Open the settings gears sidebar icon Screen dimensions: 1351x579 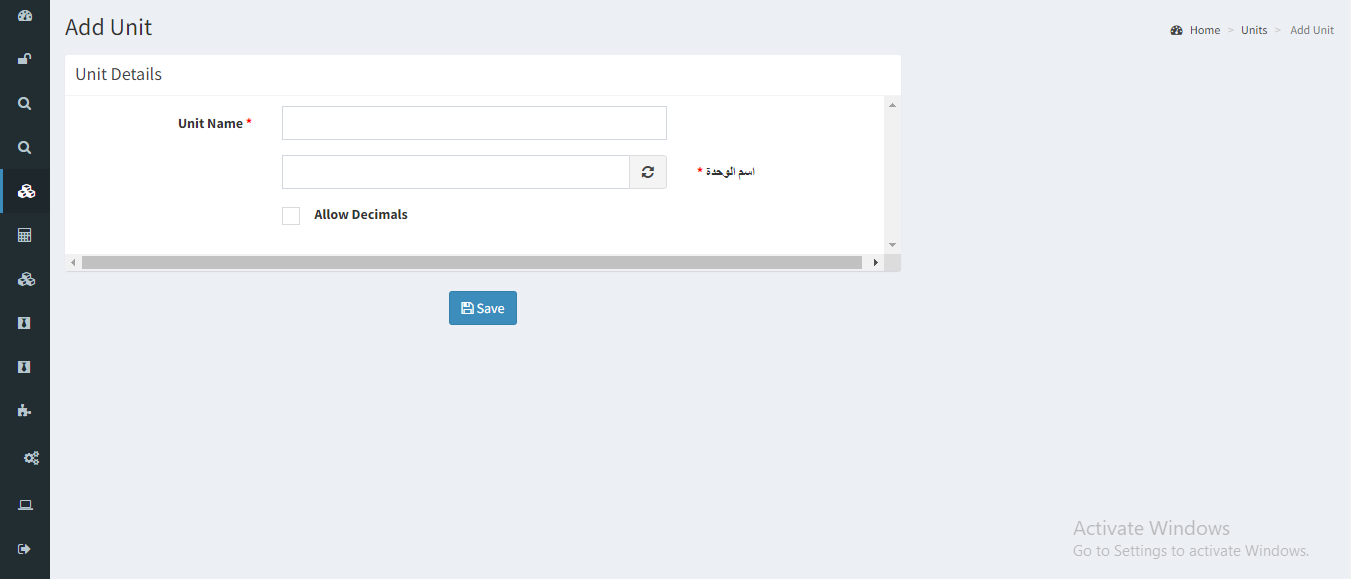(x=32, y=458)
